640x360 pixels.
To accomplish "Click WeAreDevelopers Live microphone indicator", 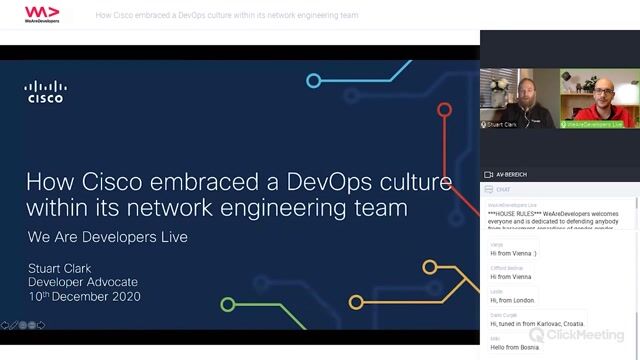I will pyautogui.click(x=564, y=124).
